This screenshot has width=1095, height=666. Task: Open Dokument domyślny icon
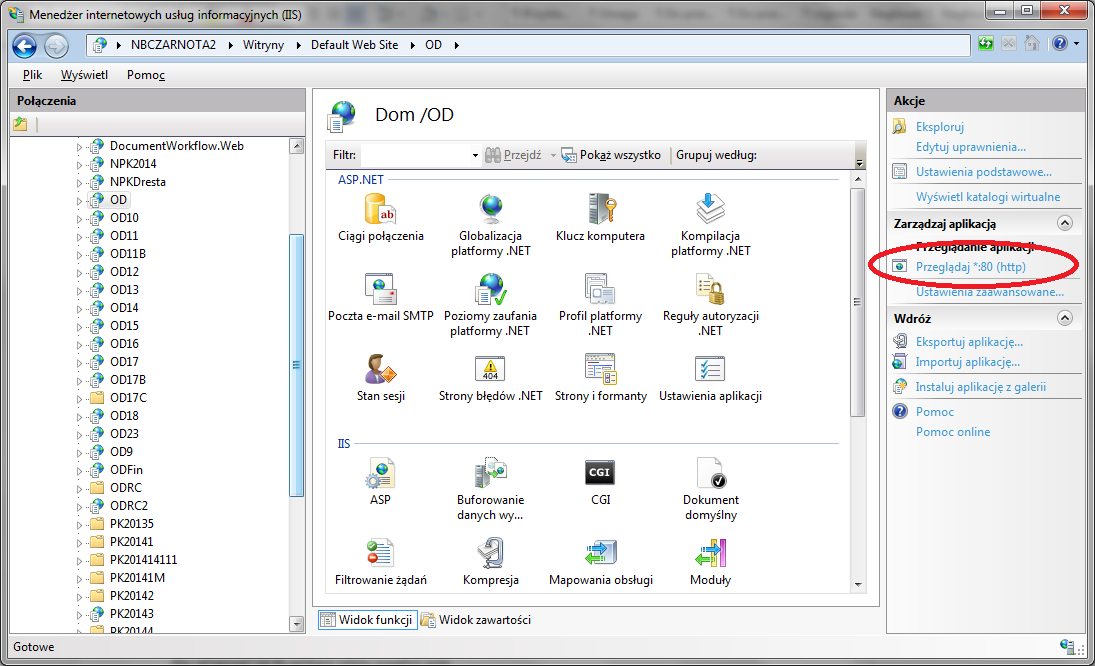coord(710,473)
